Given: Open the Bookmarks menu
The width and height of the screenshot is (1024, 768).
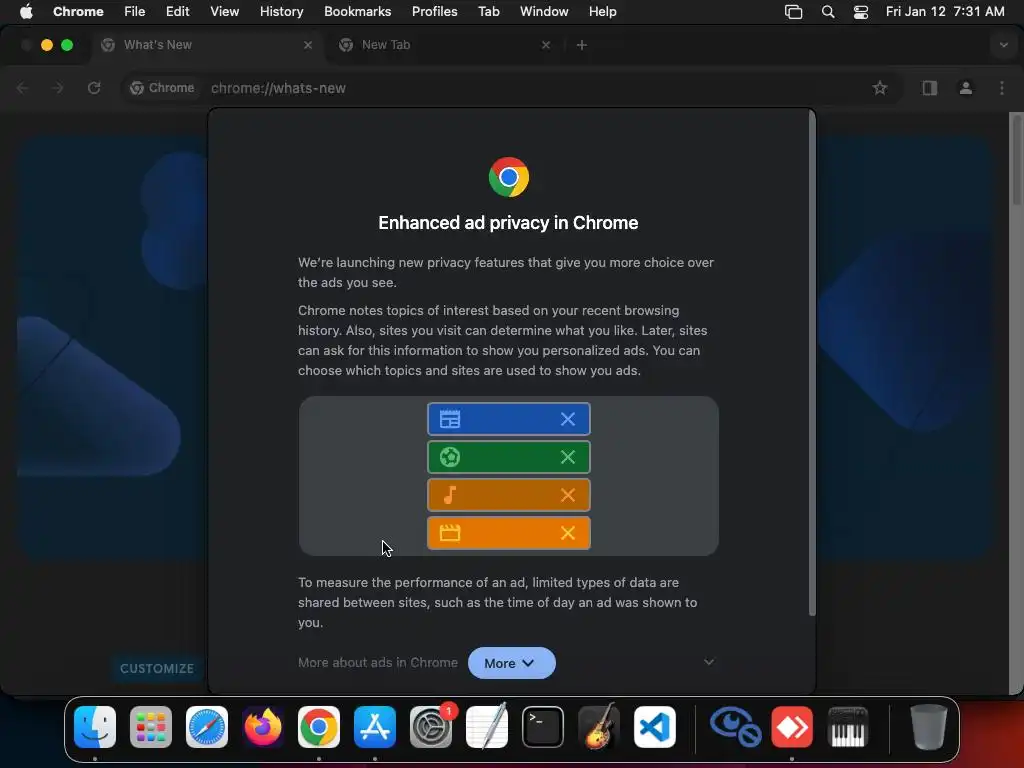Looking at the screenshot, I should pyautogui.click(x=358, y=12).
